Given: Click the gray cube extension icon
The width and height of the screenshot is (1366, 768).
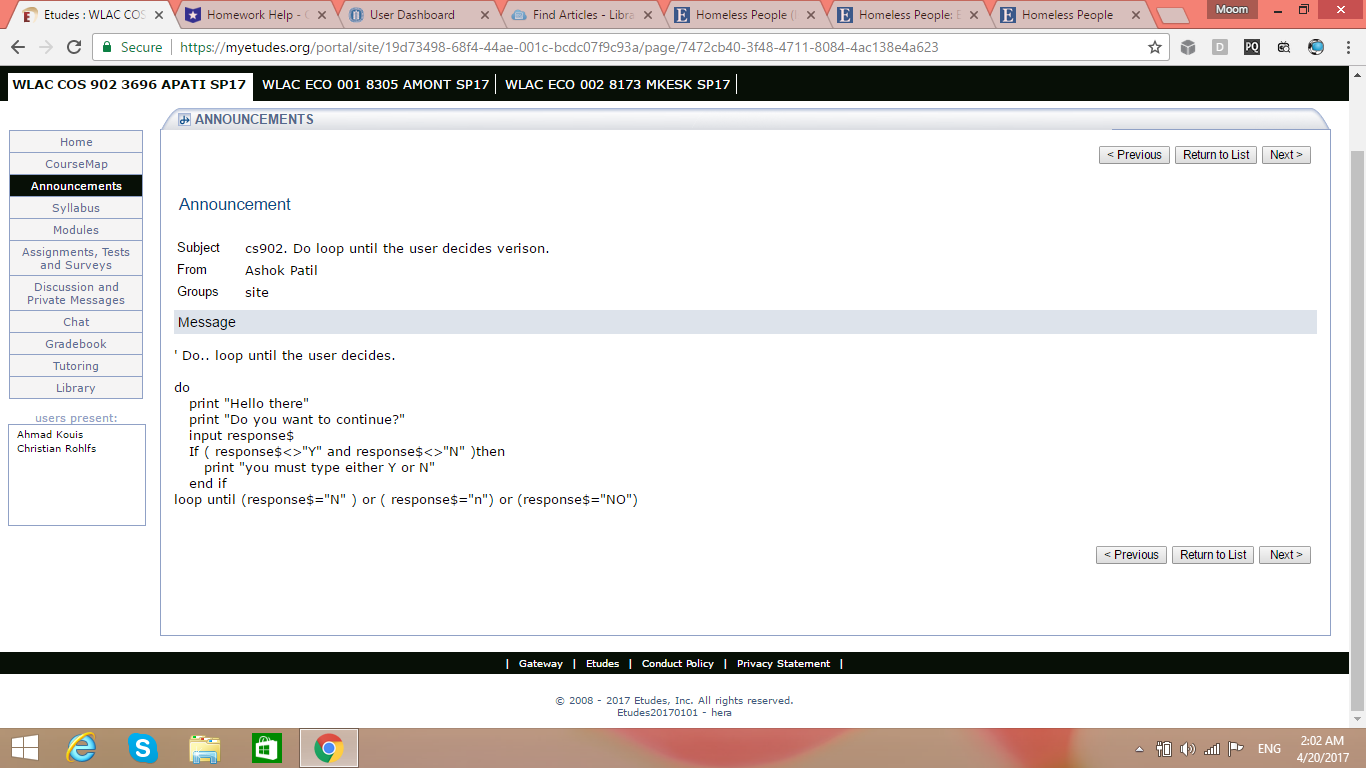Looking at the screenshot, I should (x=1188, y=47).
